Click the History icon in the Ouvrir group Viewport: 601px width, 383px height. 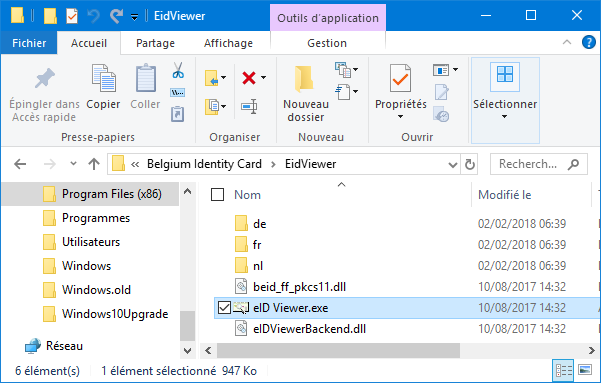[441, 114]
